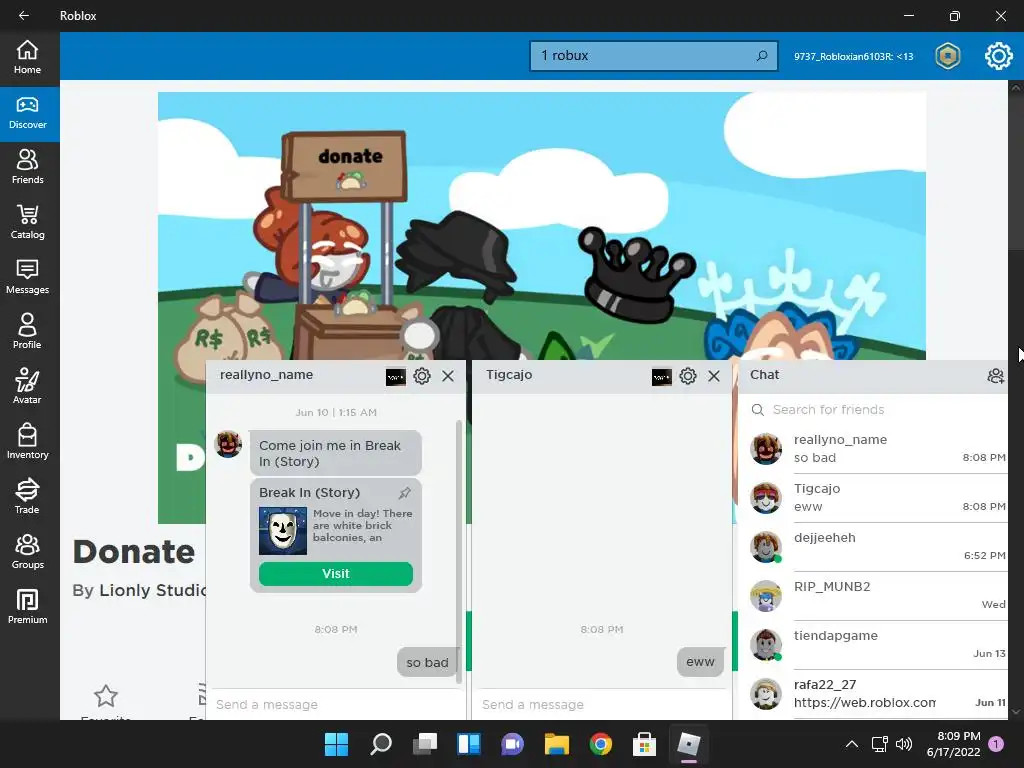Close the Tigcajo chat window
The image size is (1024, 768).
click(714, 376)
